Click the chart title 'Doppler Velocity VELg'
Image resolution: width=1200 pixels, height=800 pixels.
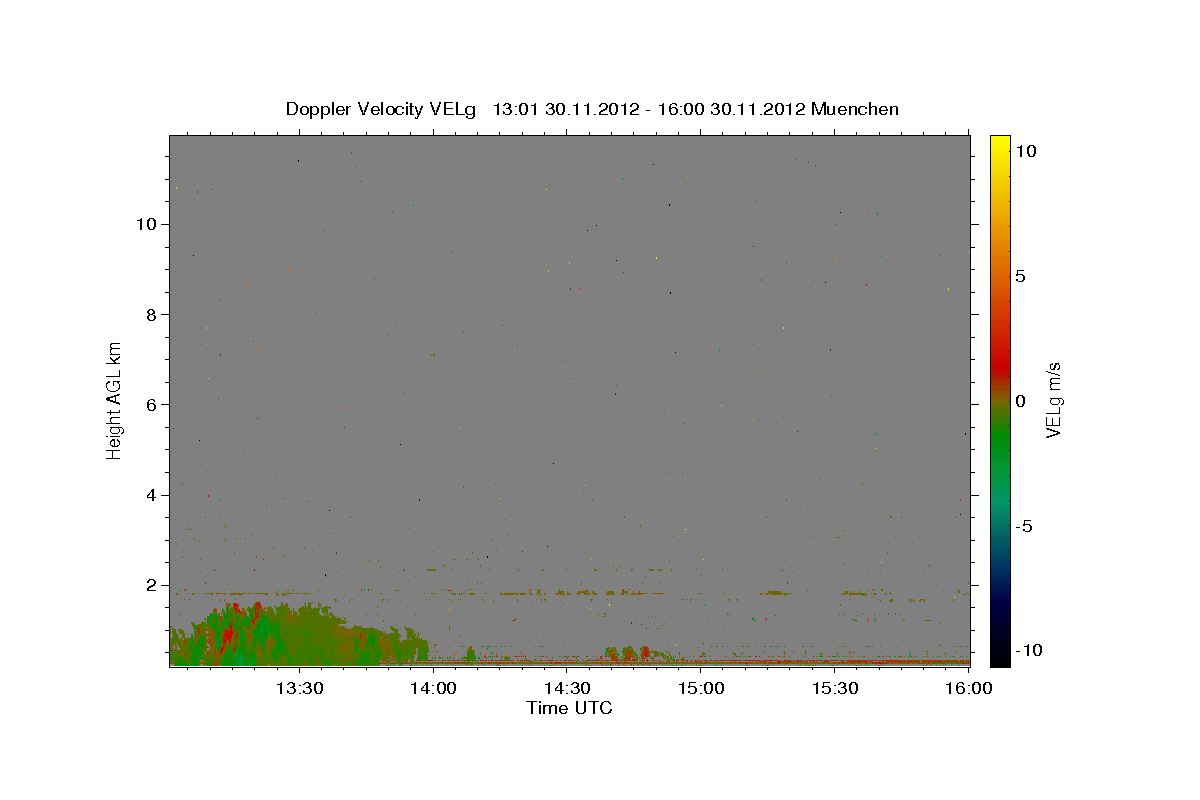[x=380, y=109]
